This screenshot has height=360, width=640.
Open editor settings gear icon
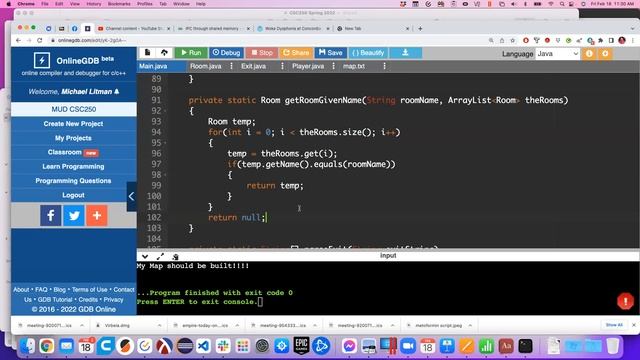coord(605,53)
